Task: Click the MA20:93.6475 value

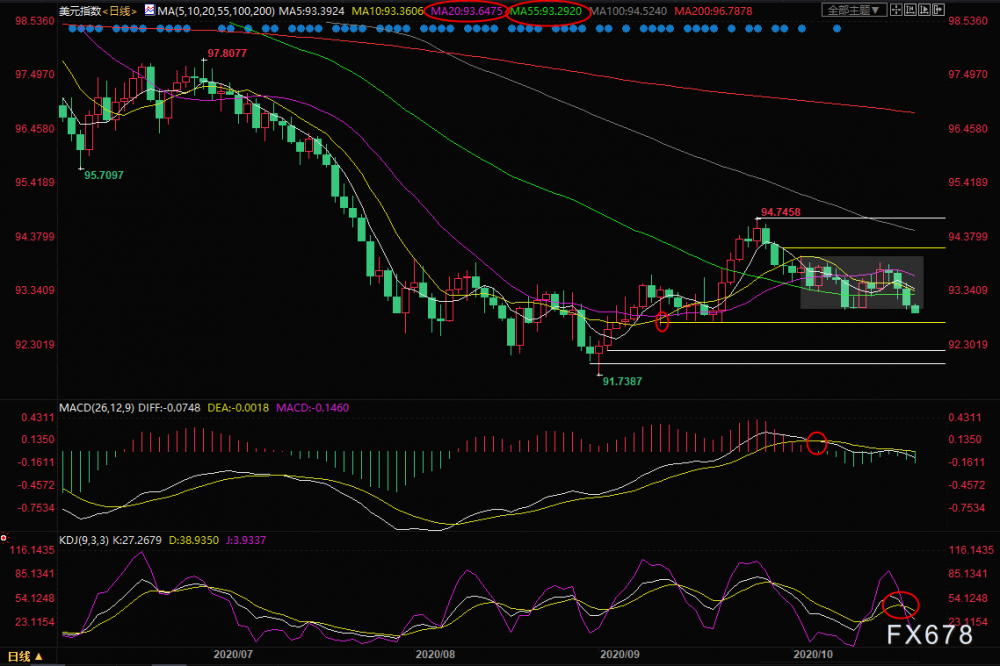Action: 466,11
